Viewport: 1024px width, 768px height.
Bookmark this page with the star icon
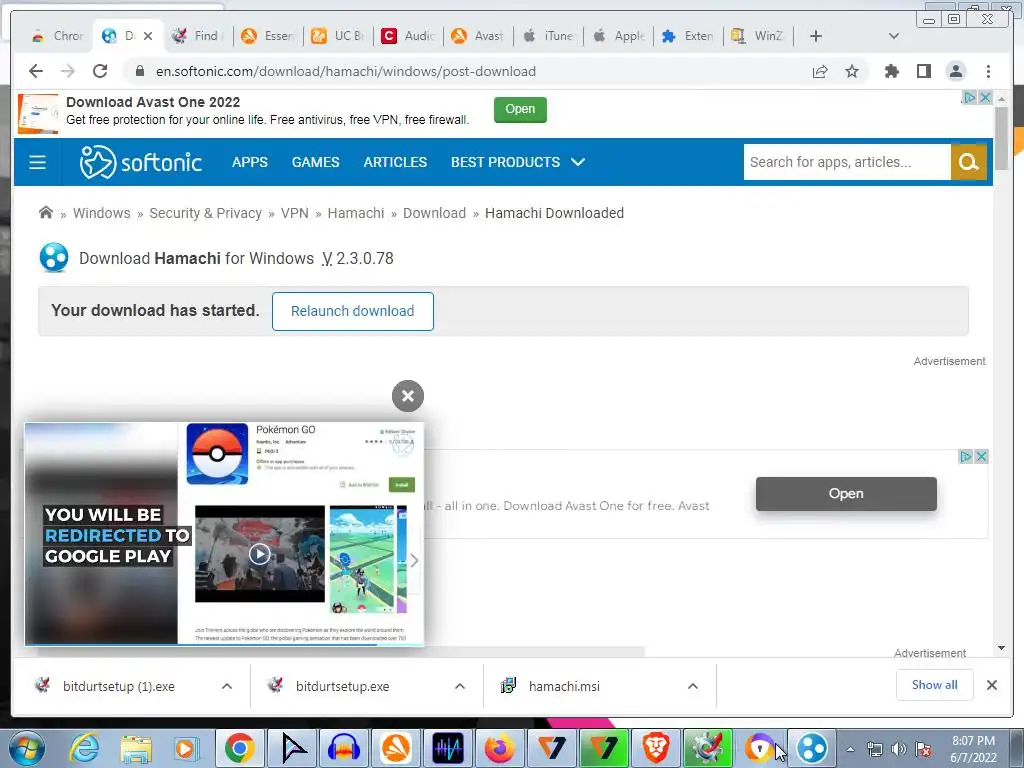[852, 71]
